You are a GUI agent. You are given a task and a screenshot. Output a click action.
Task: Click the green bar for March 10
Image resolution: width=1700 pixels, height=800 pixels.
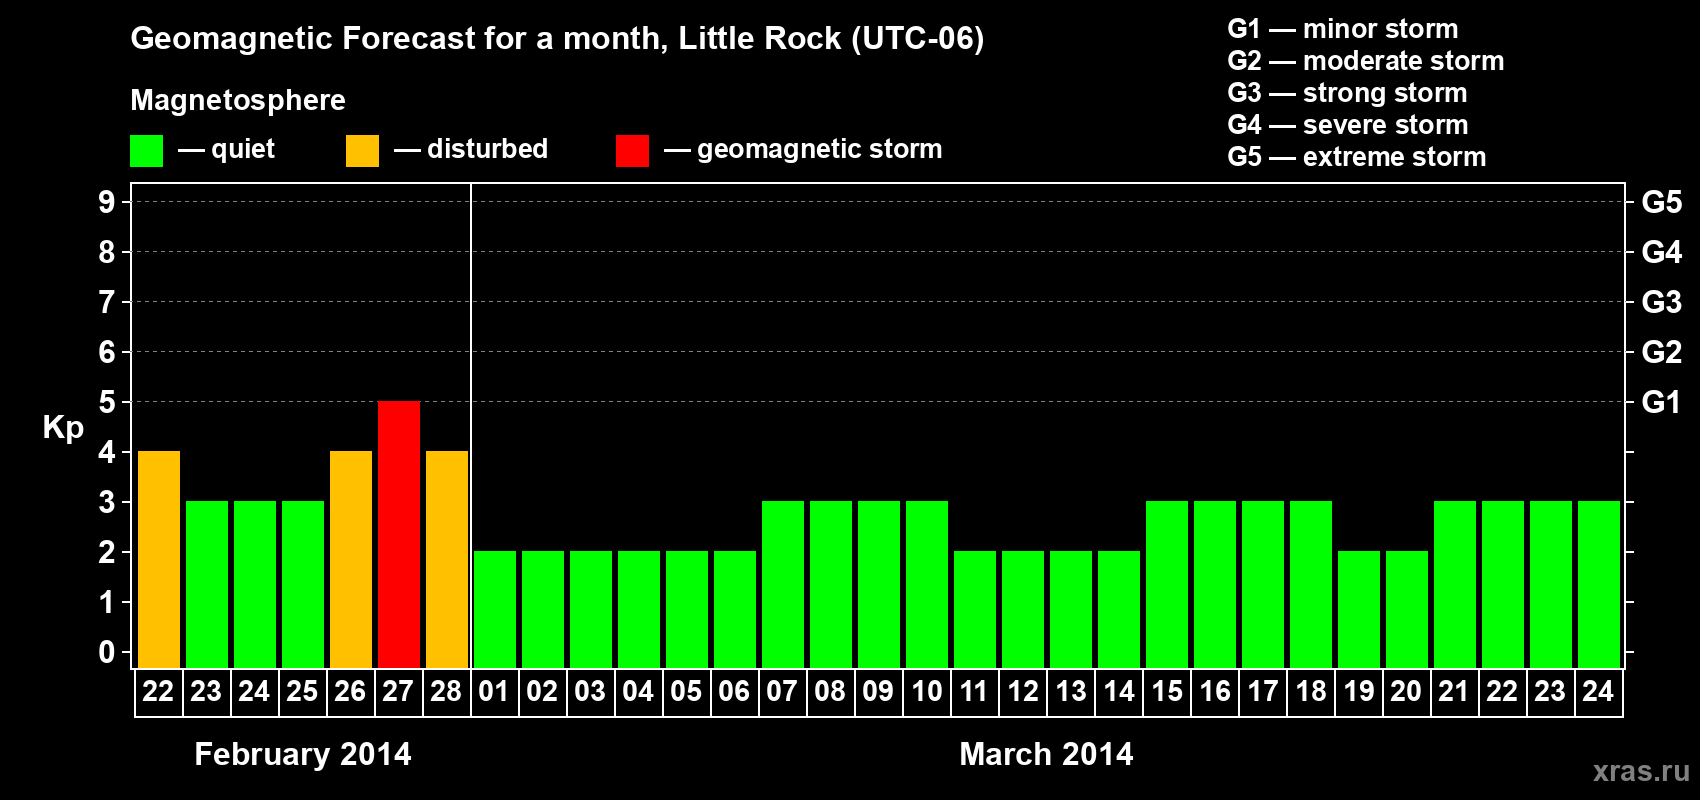[927, 585]
